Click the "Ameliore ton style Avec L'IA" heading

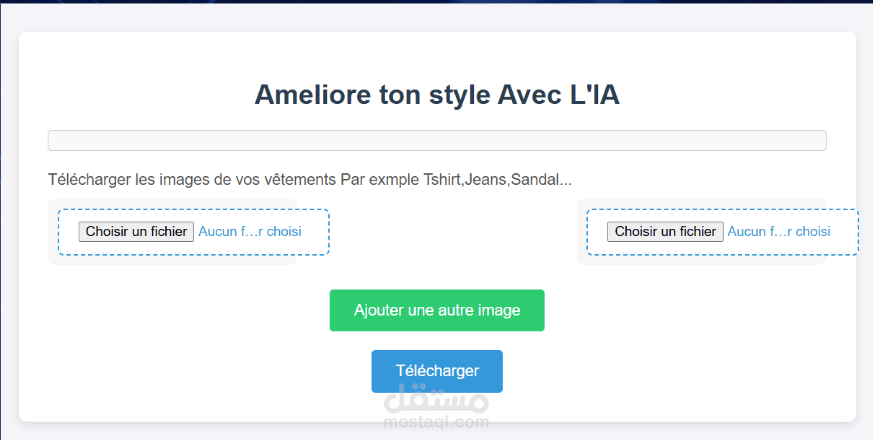click(x=437, y=94)
